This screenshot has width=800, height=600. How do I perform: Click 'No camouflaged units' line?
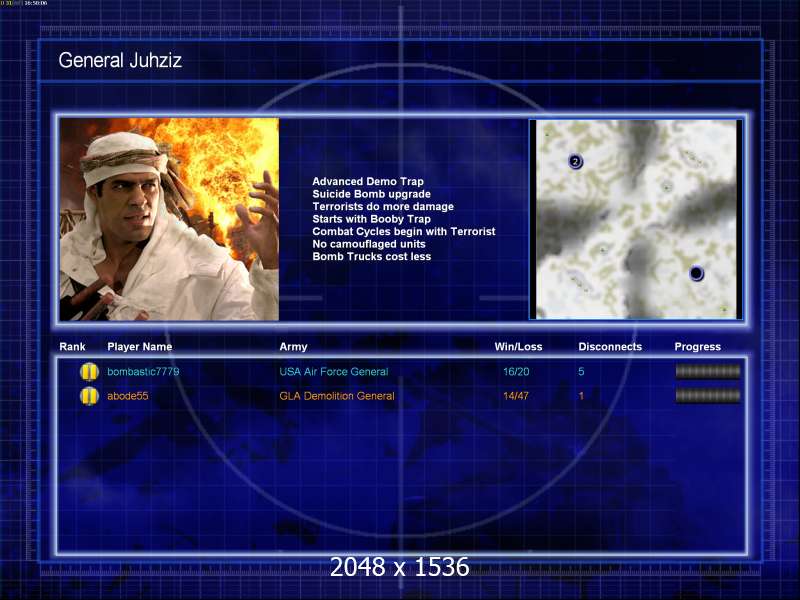pyautogui.click(x=369, y=244)
